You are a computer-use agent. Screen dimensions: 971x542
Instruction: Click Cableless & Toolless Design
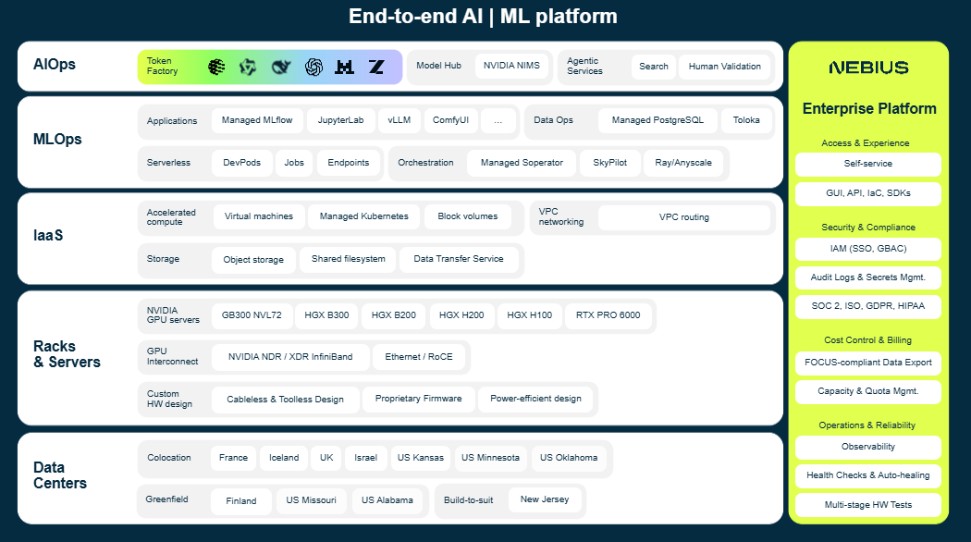tap(285, 400)
